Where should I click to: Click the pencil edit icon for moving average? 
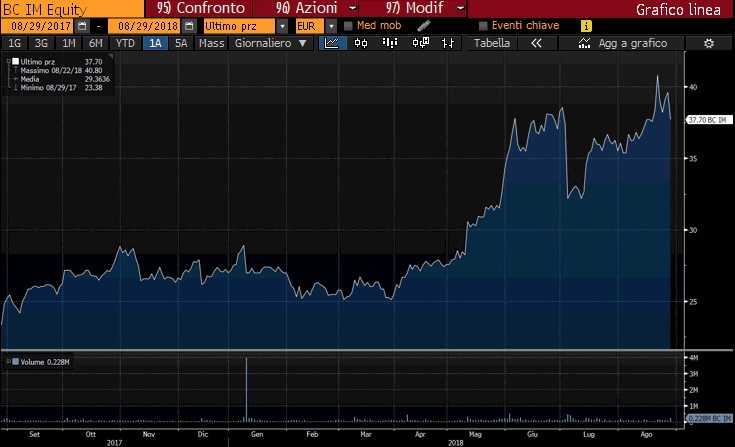coord(424,25)
